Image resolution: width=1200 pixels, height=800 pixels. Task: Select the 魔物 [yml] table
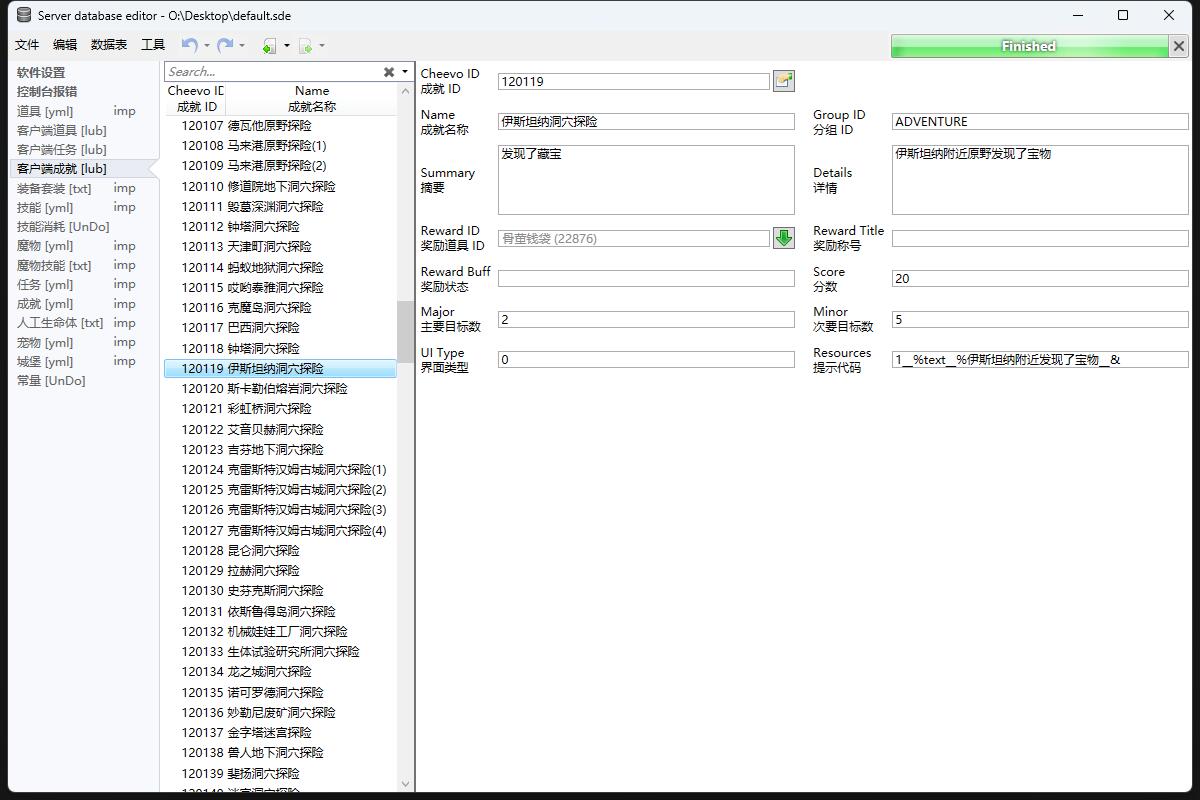coord(45,246)
